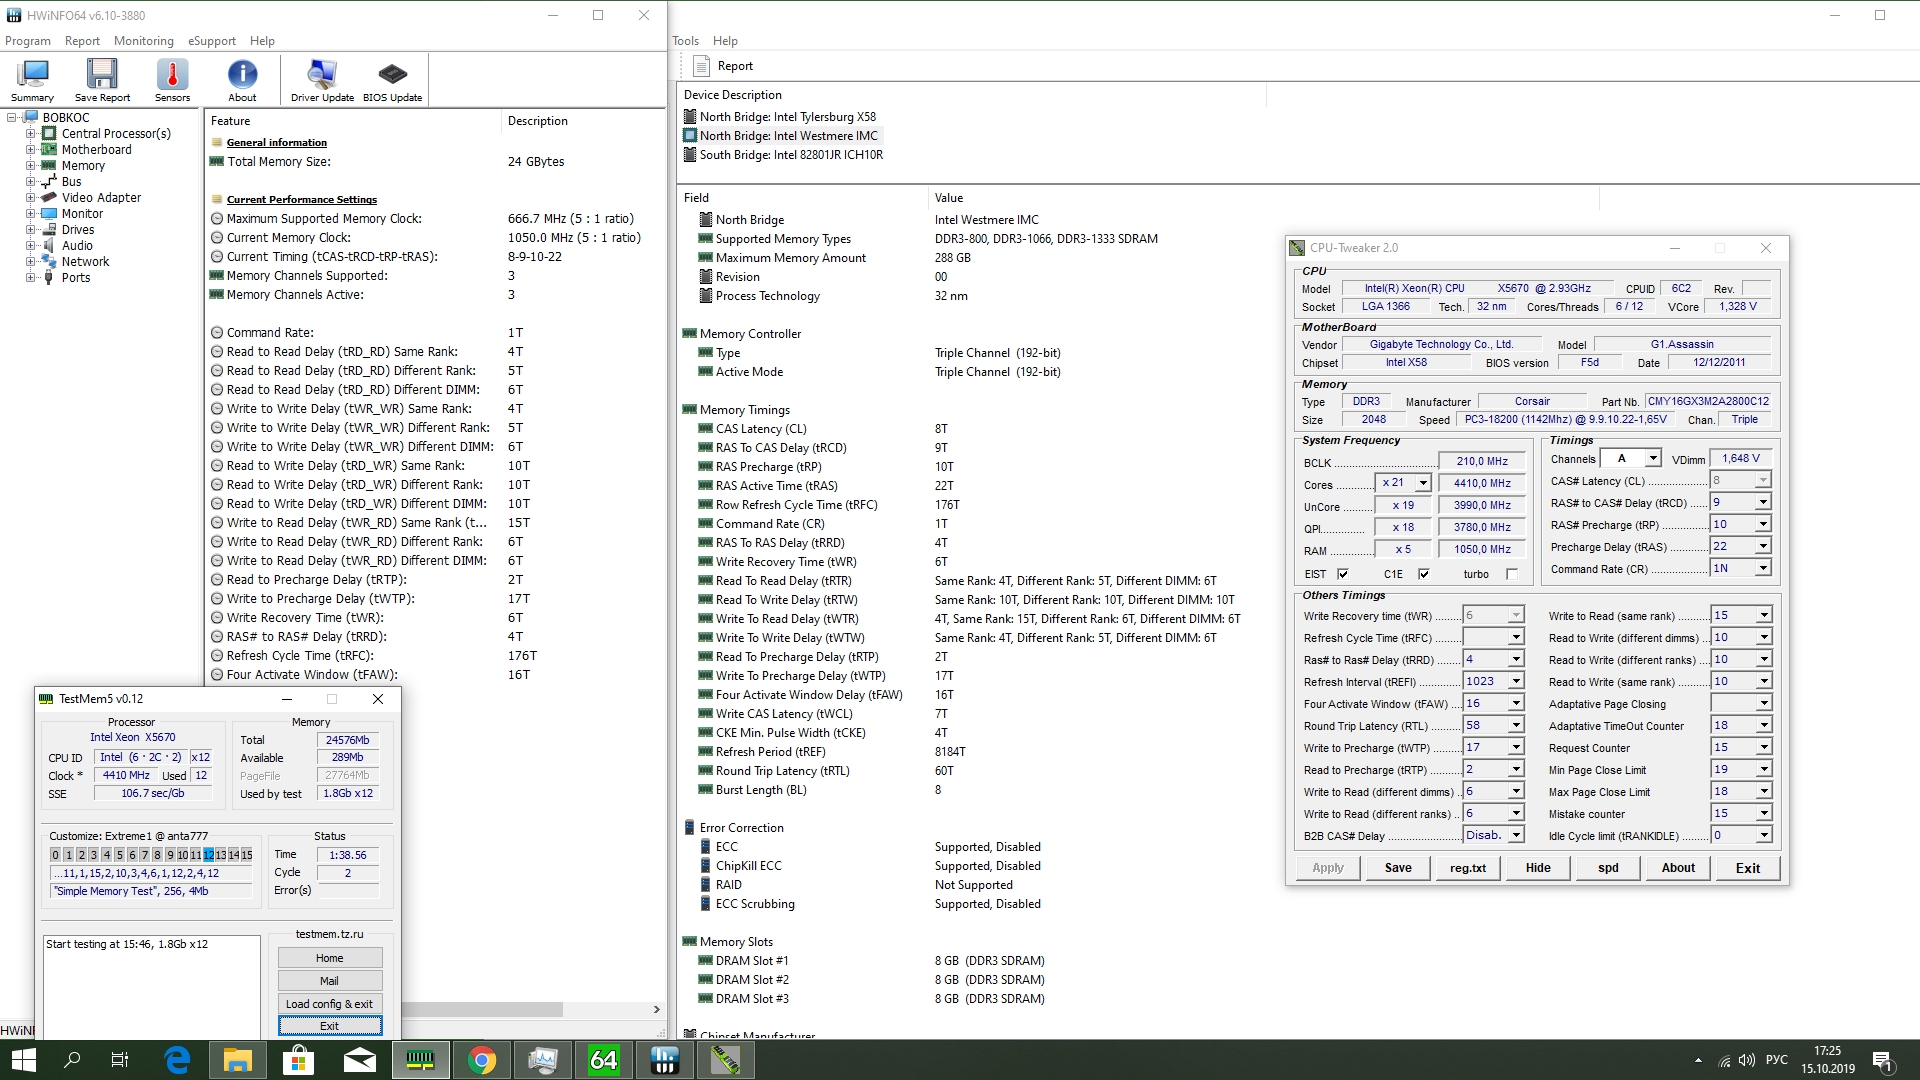Click the Summary toolbar icon
Viewport: 1920px width, 1080px height.
pyautogui.click(x=33, y=80)
